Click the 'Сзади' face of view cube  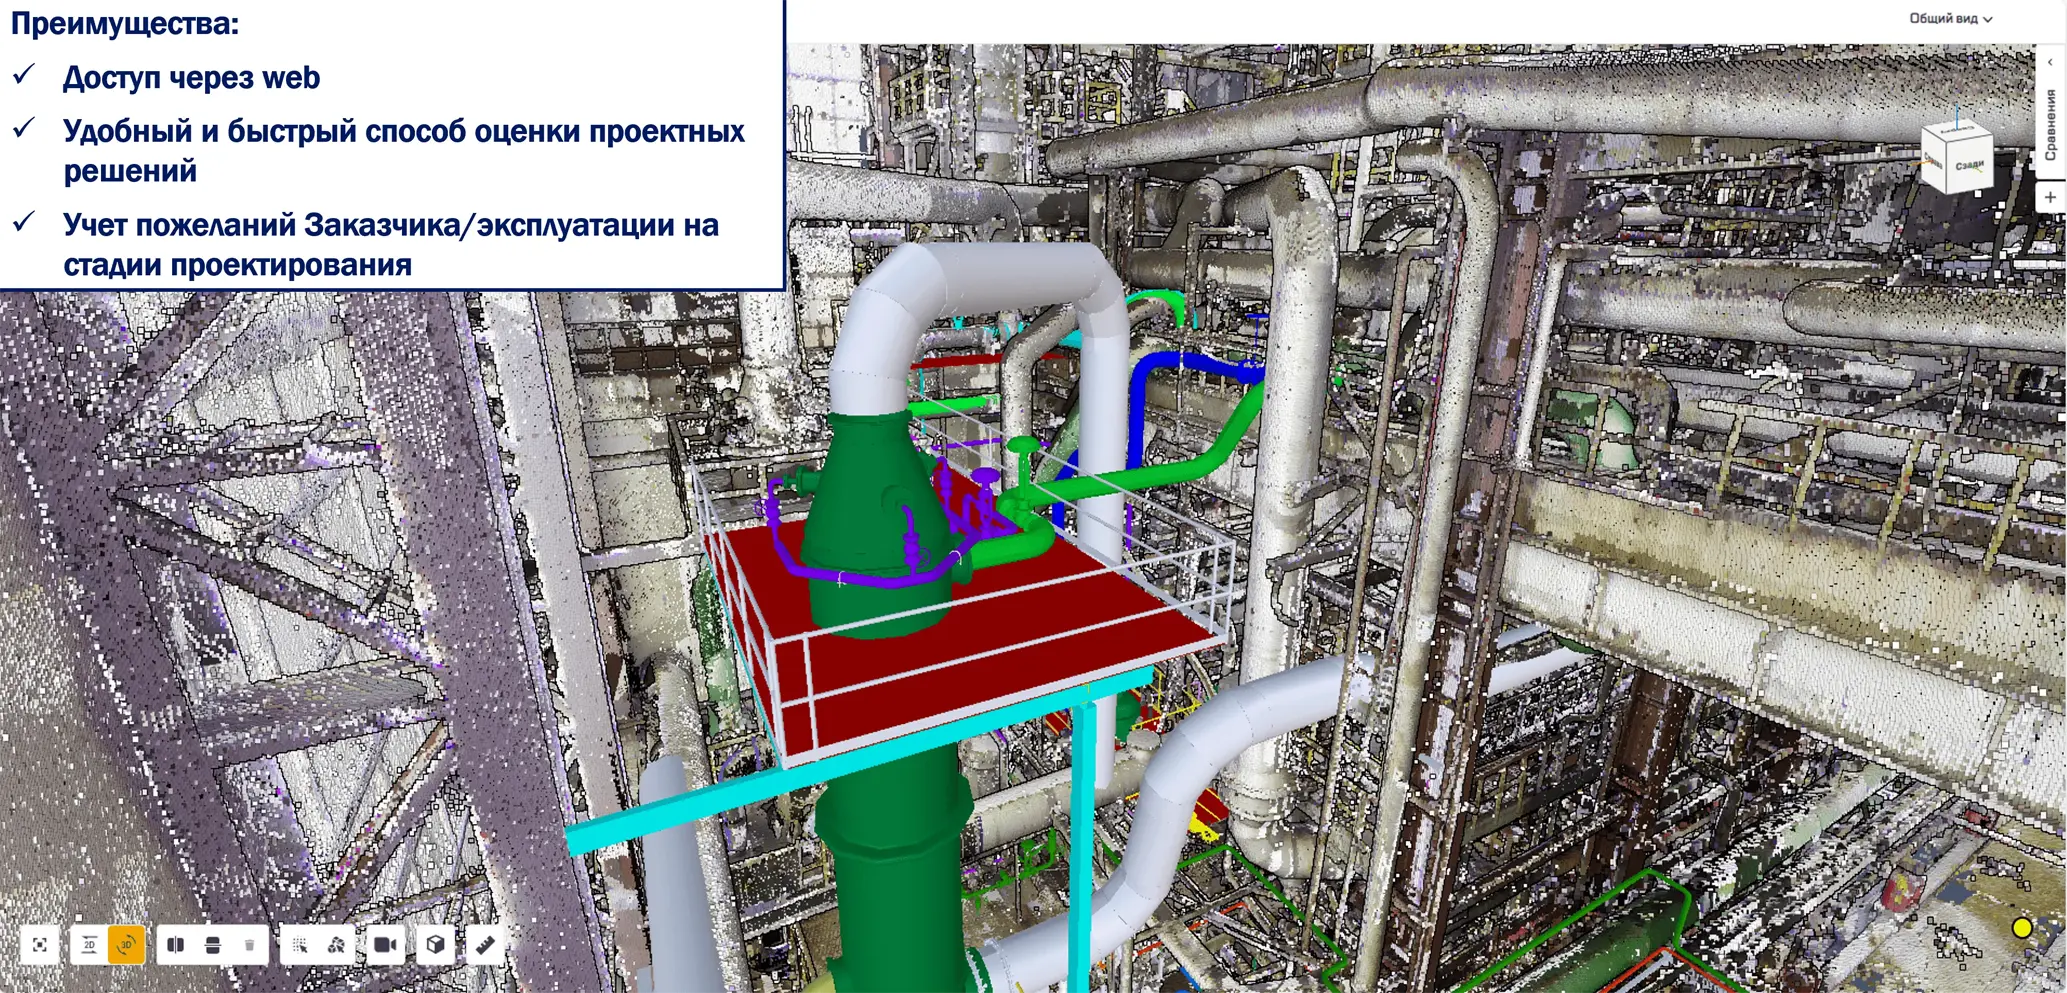pyautogui.click(x=1968, y=165)
